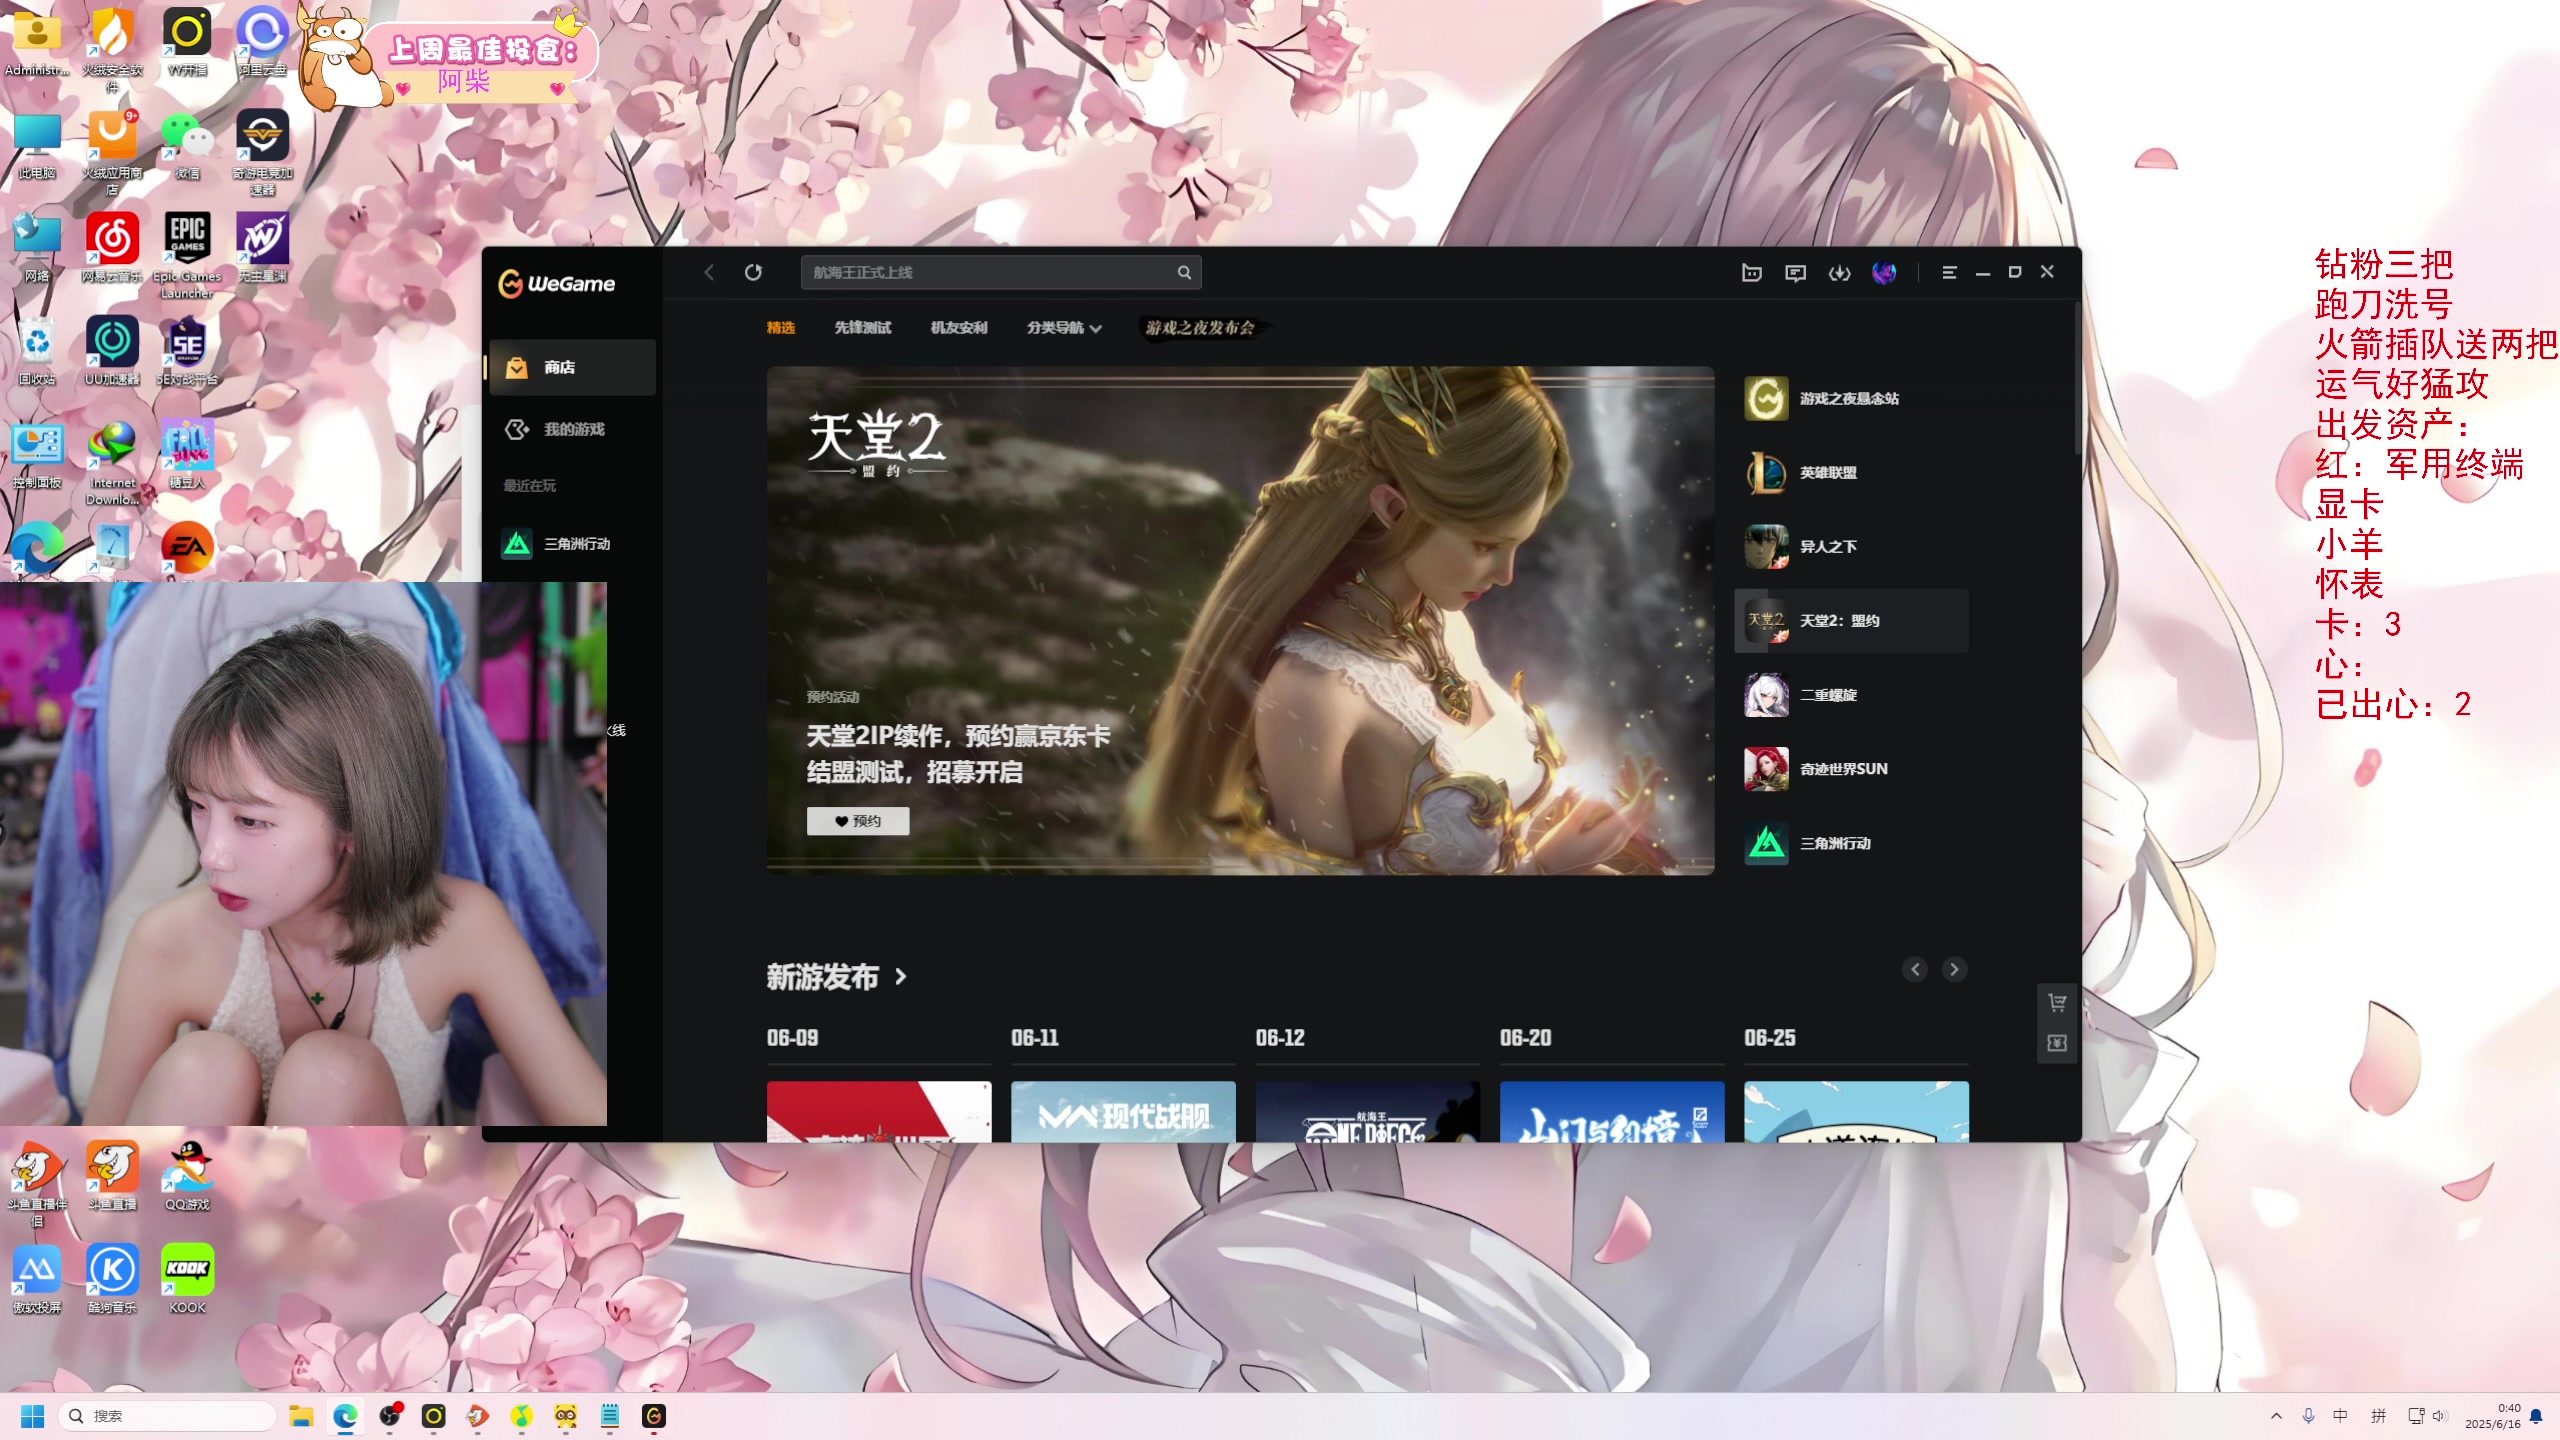Open the Windows Start menu
This screenshot has height=1440, width=2560.
pos(32,1416)
